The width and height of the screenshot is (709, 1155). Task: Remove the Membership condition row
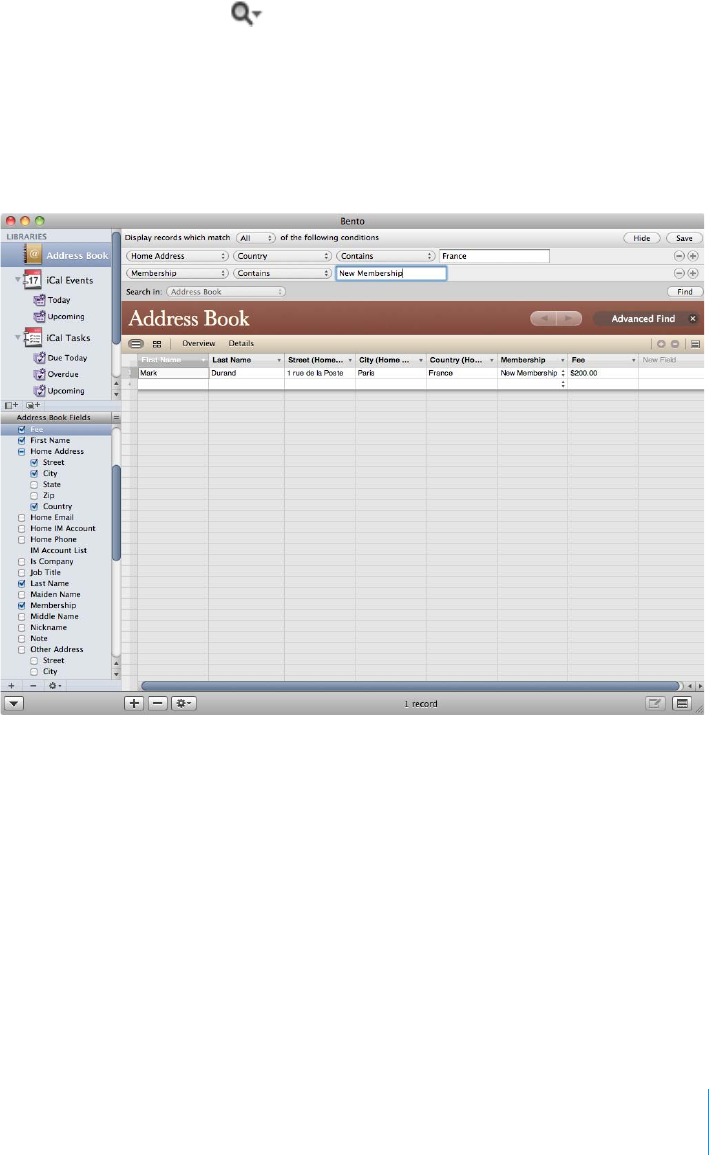[x=680, y=273]
